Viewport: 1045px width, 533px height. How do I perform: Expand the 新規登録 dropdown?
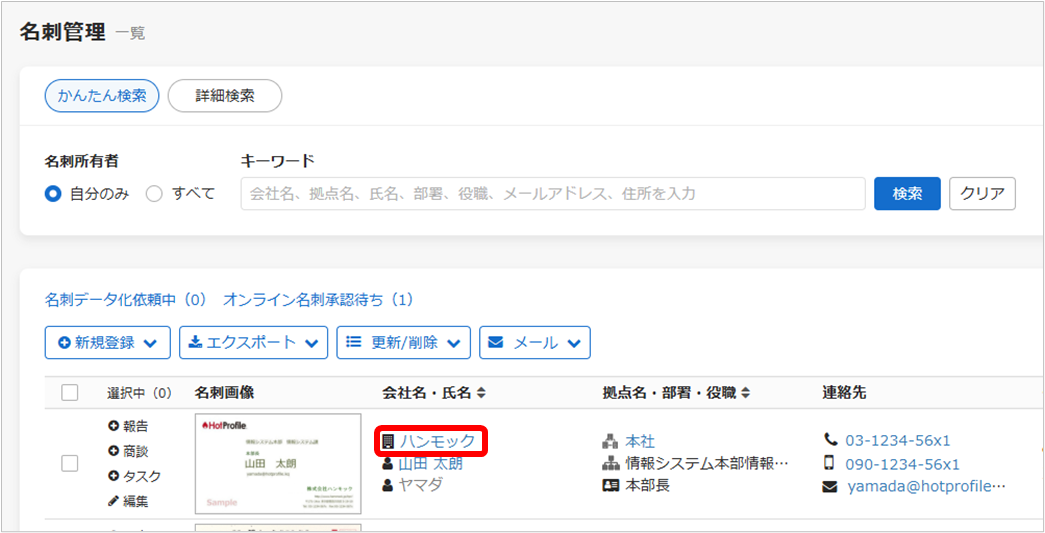pyautogui.click(x=107, y=342)
